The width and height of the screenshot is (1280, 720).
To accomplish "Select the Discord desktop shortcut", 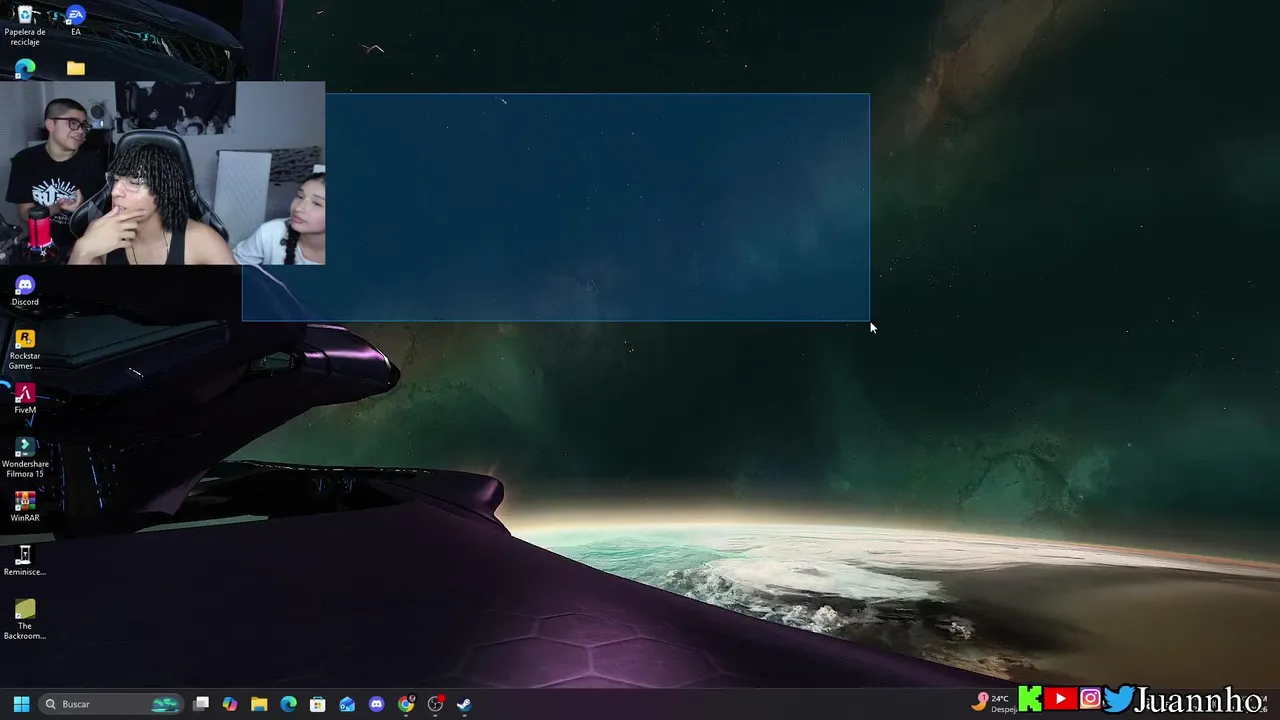I will (25, 291).
